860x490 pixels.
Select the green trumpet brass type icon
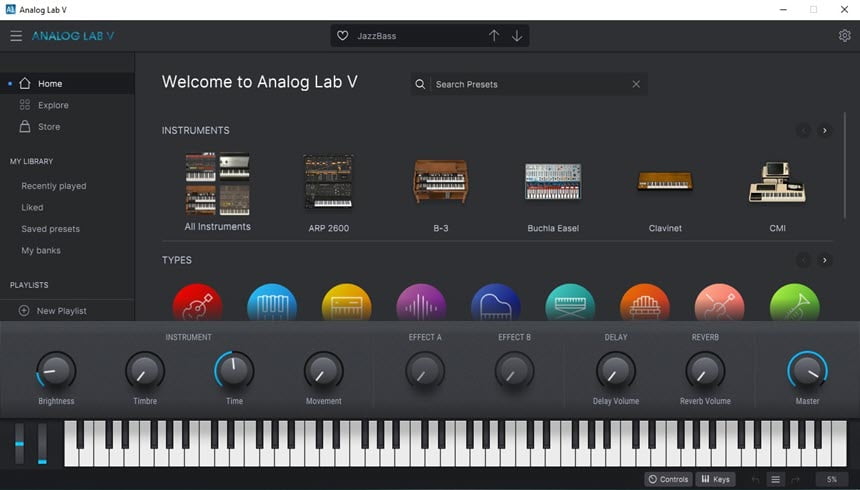[x=795, y=302]
